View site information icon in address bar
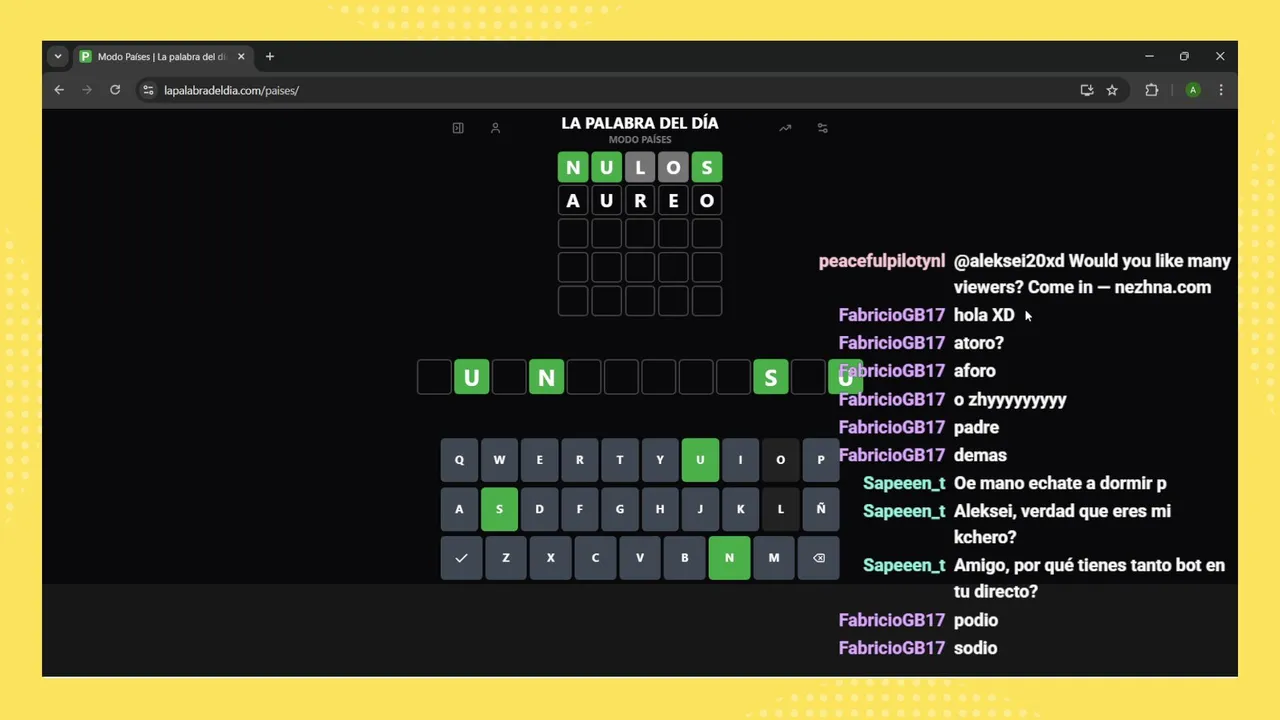Screen dimensions: 1280x720 (148, 90)
